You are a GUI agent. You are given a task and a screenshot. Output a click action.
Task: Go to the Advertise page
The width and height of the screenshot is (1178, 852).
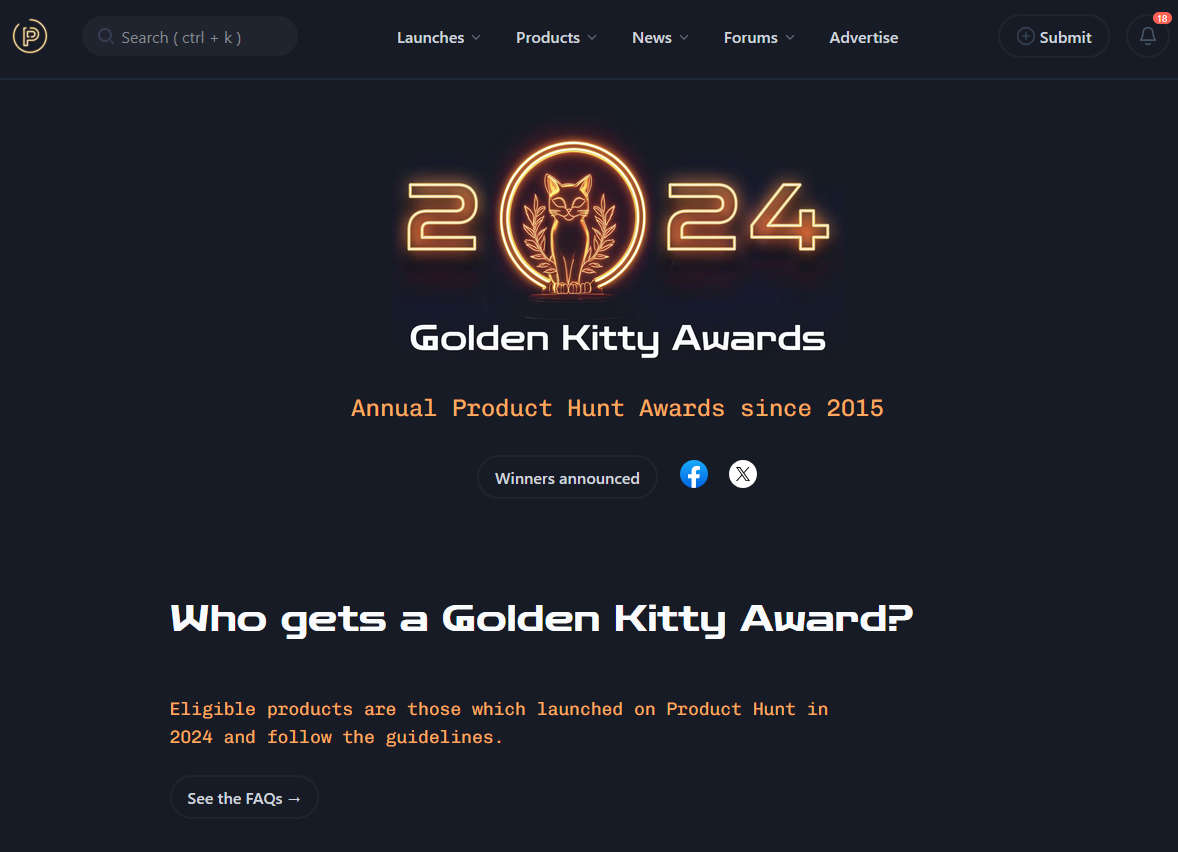point(863,37)
